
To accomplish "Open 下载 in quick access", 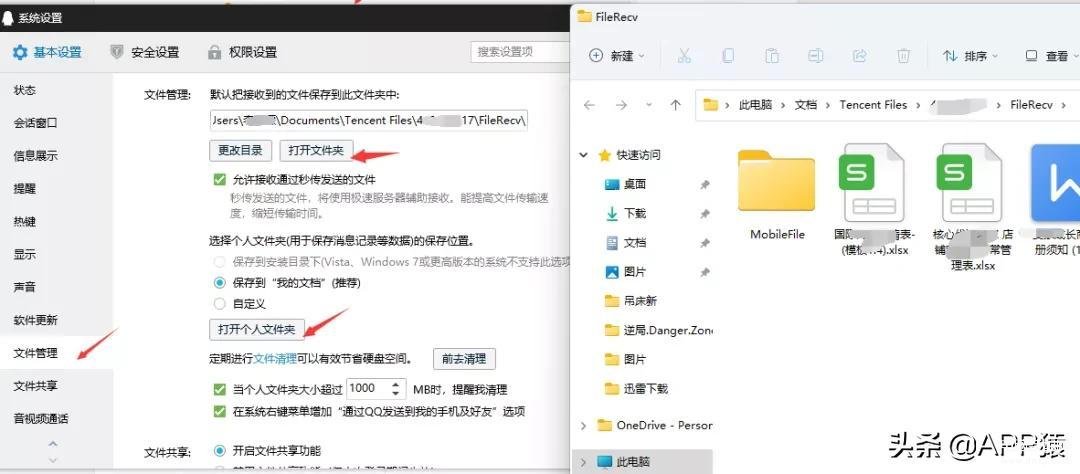I will (625, 214).
